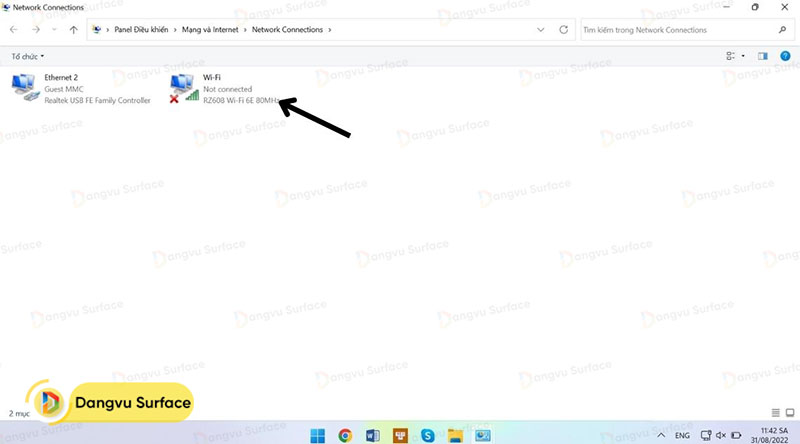This screenshot has height=444, width=800.
Task: Expand the address bar history dropdown
Action: 540,30
